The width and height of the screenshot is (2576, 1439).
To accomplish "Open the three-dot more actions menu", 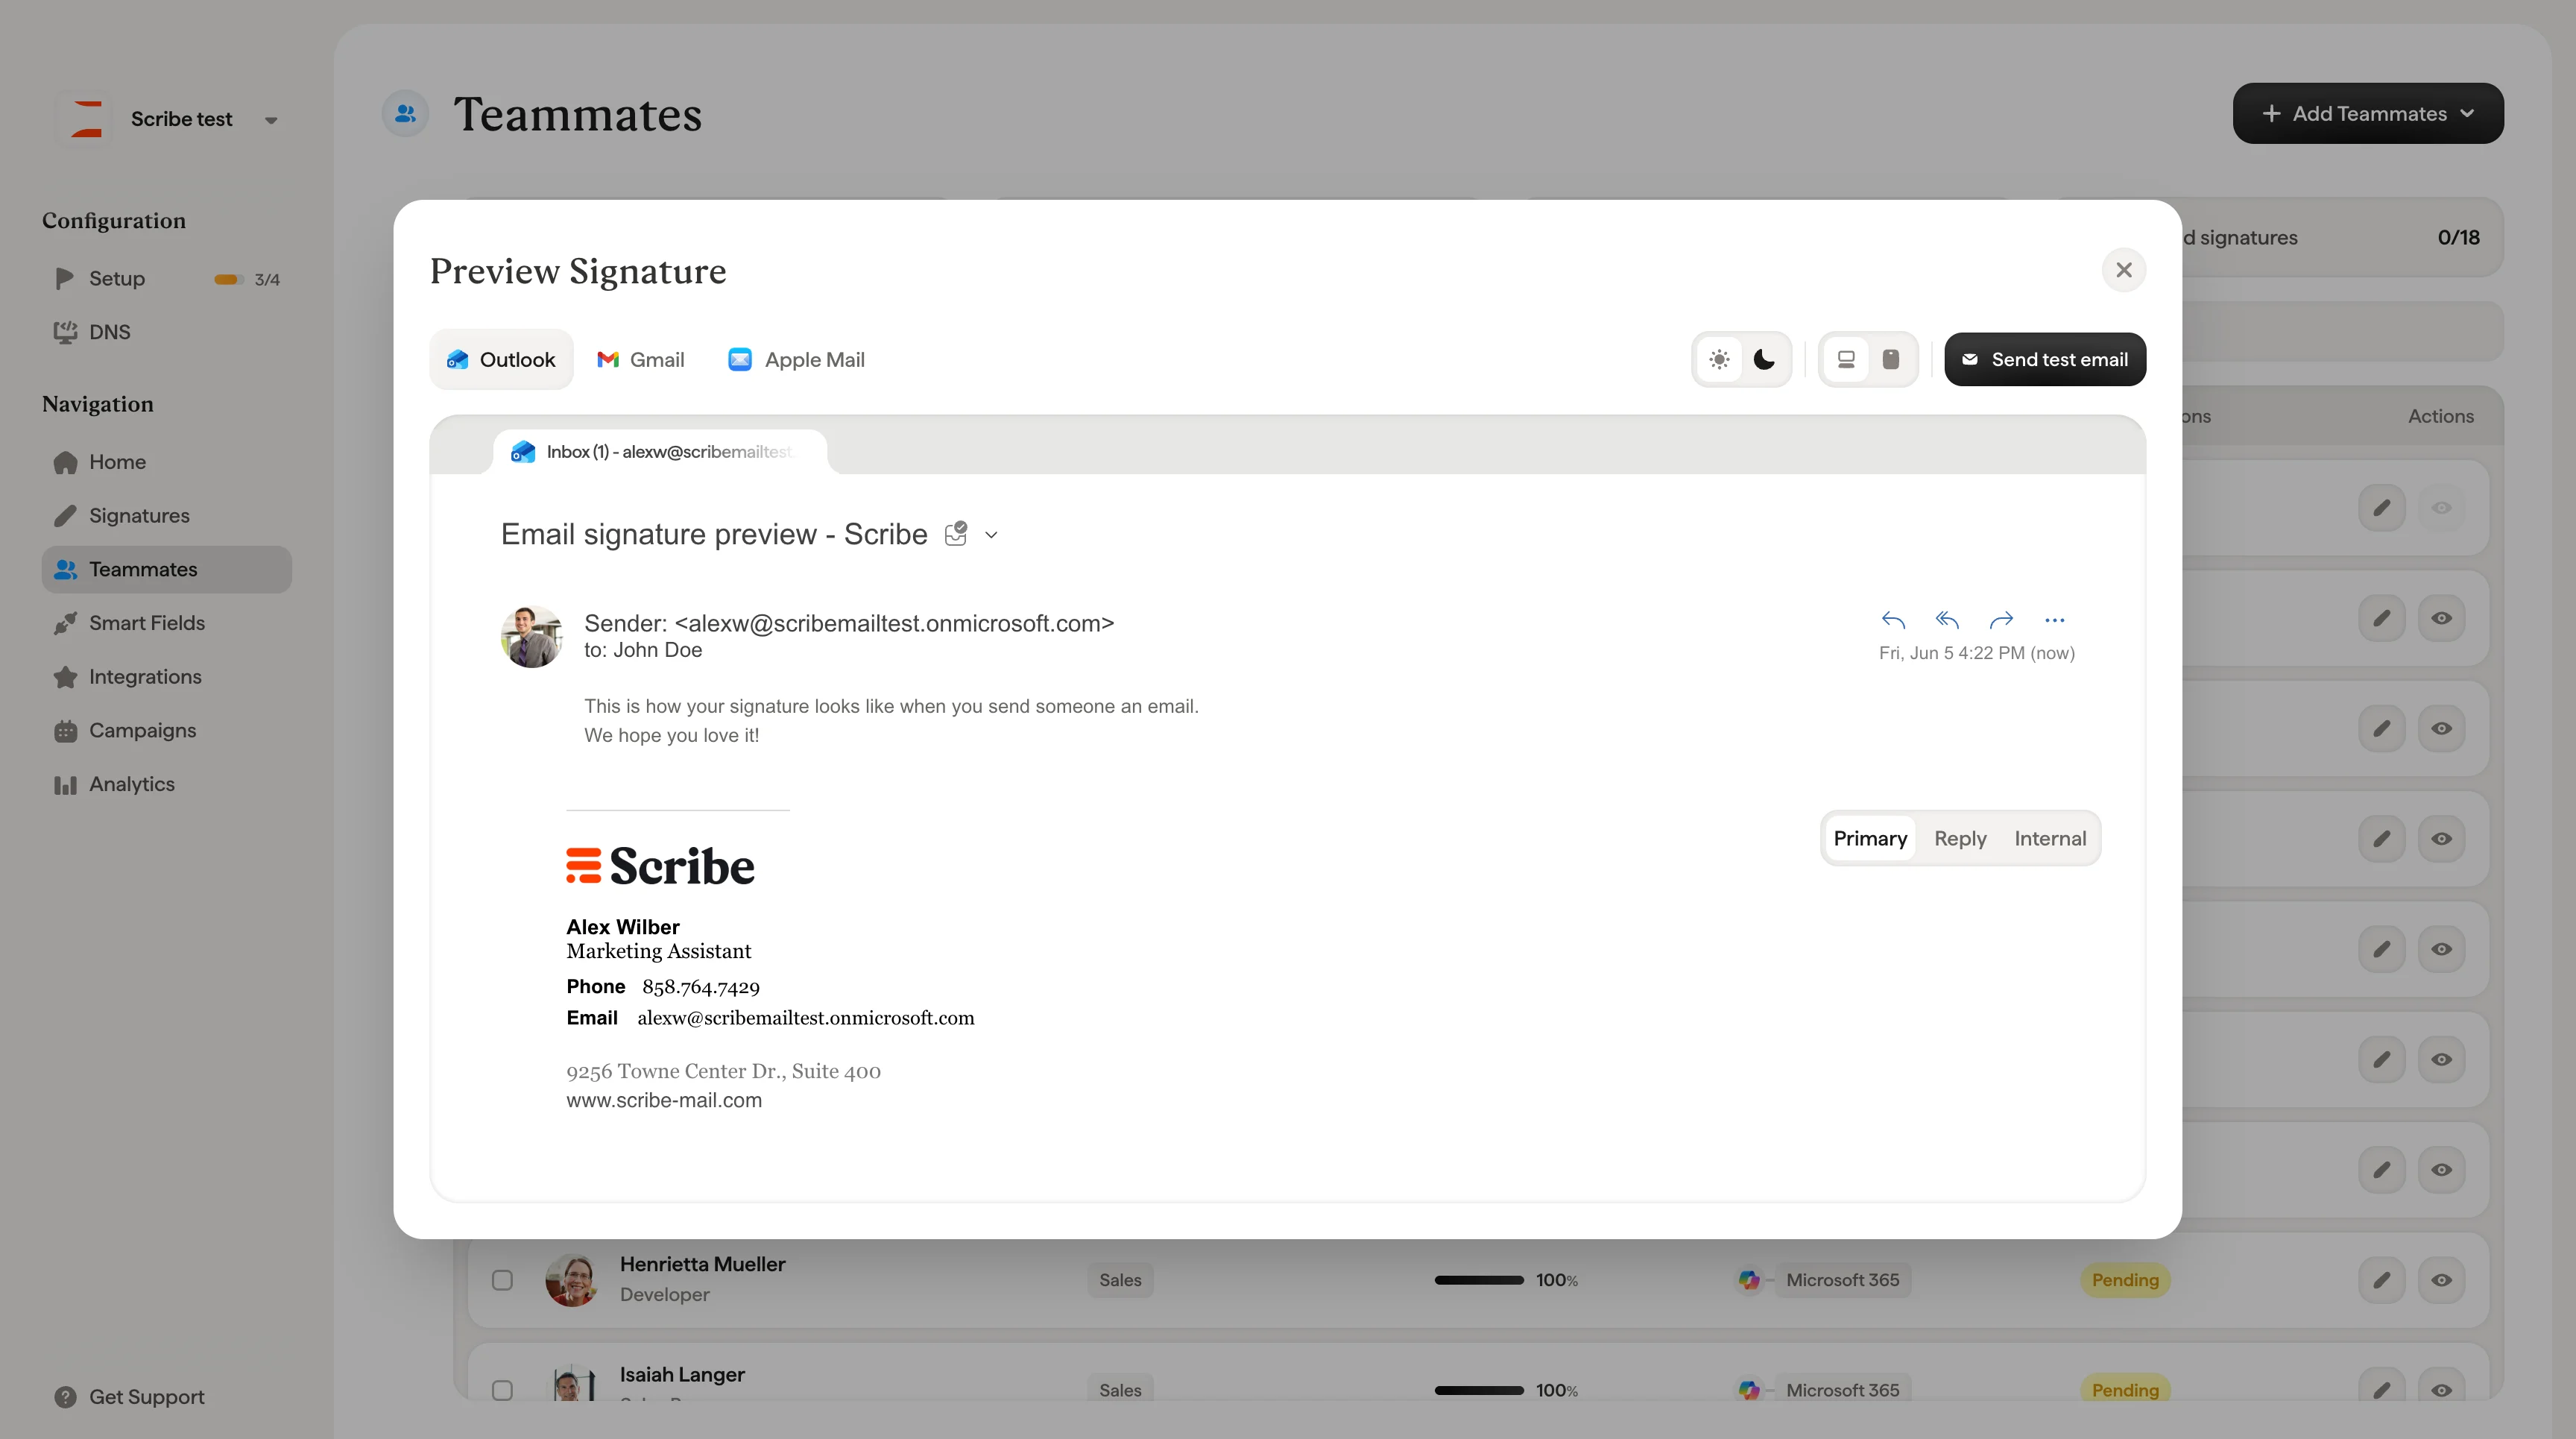I will point(2055,620).
